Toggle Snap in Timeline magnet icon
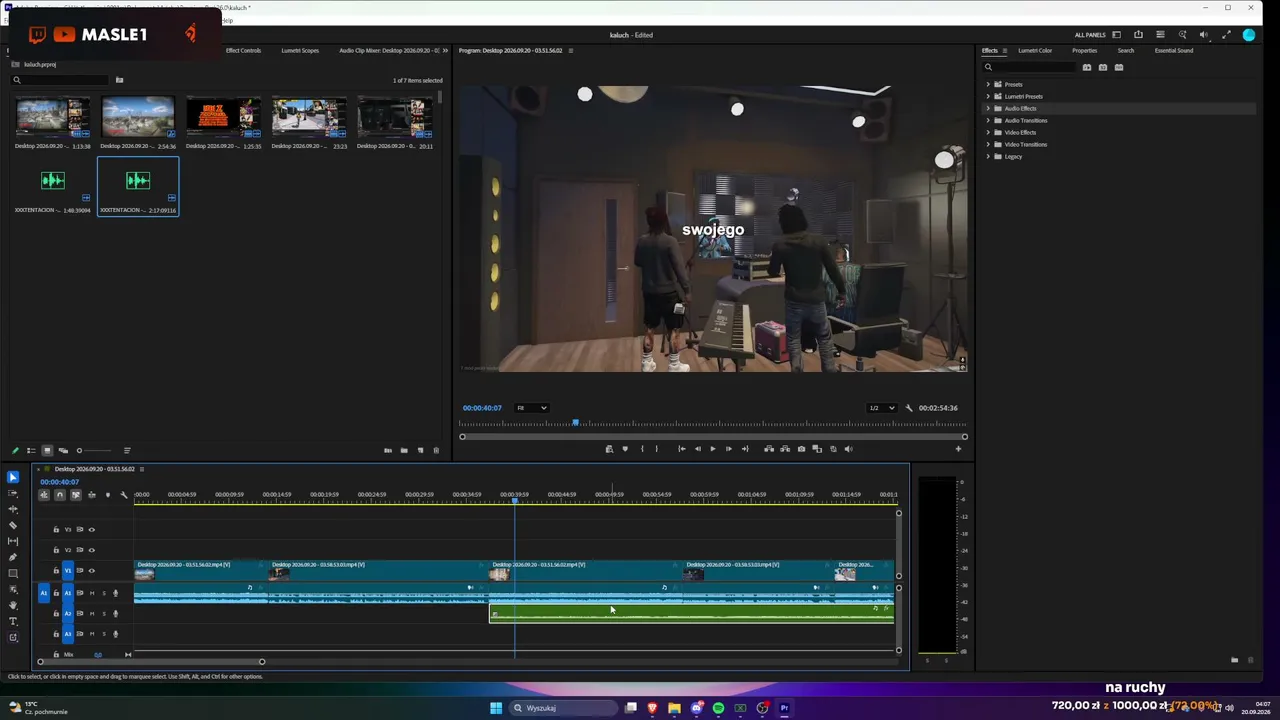This screenshot has width=1280, height=720. (x=60, y=495)
